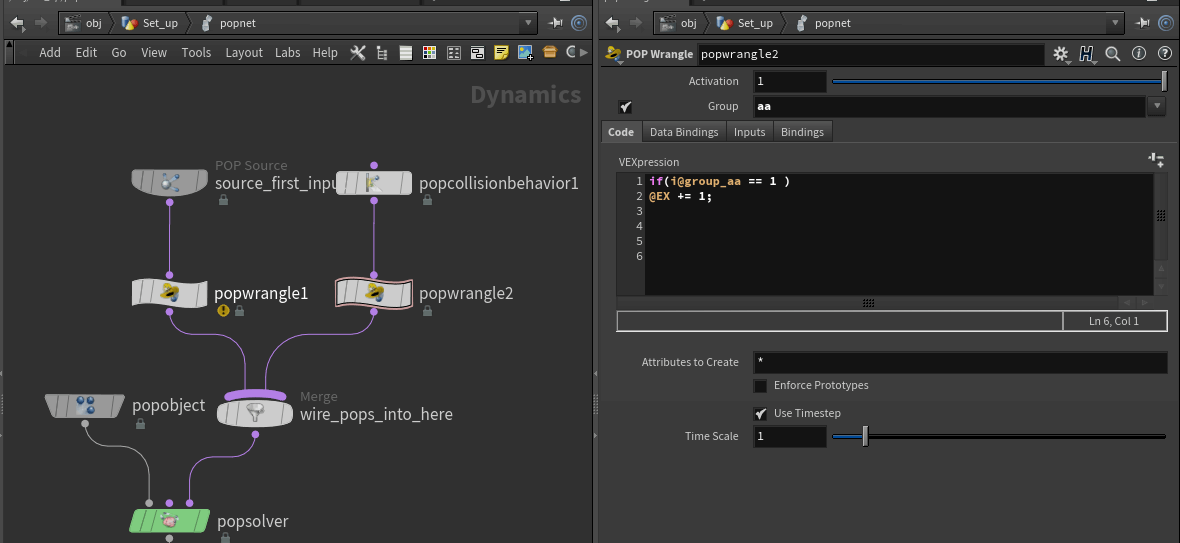Click the color palette icon in network toolbar
1180x543 pixels.
click(429, 53)
